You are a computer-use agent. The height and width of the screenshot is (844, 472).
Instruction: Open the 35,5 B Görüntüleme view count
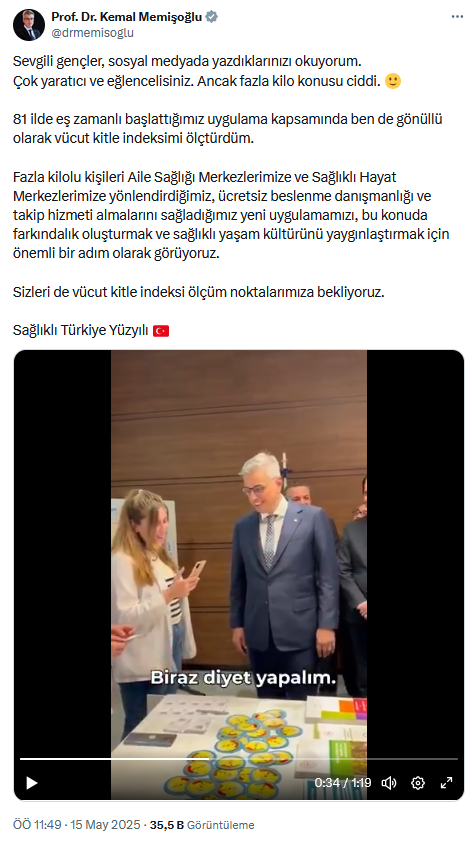(202, 825)
